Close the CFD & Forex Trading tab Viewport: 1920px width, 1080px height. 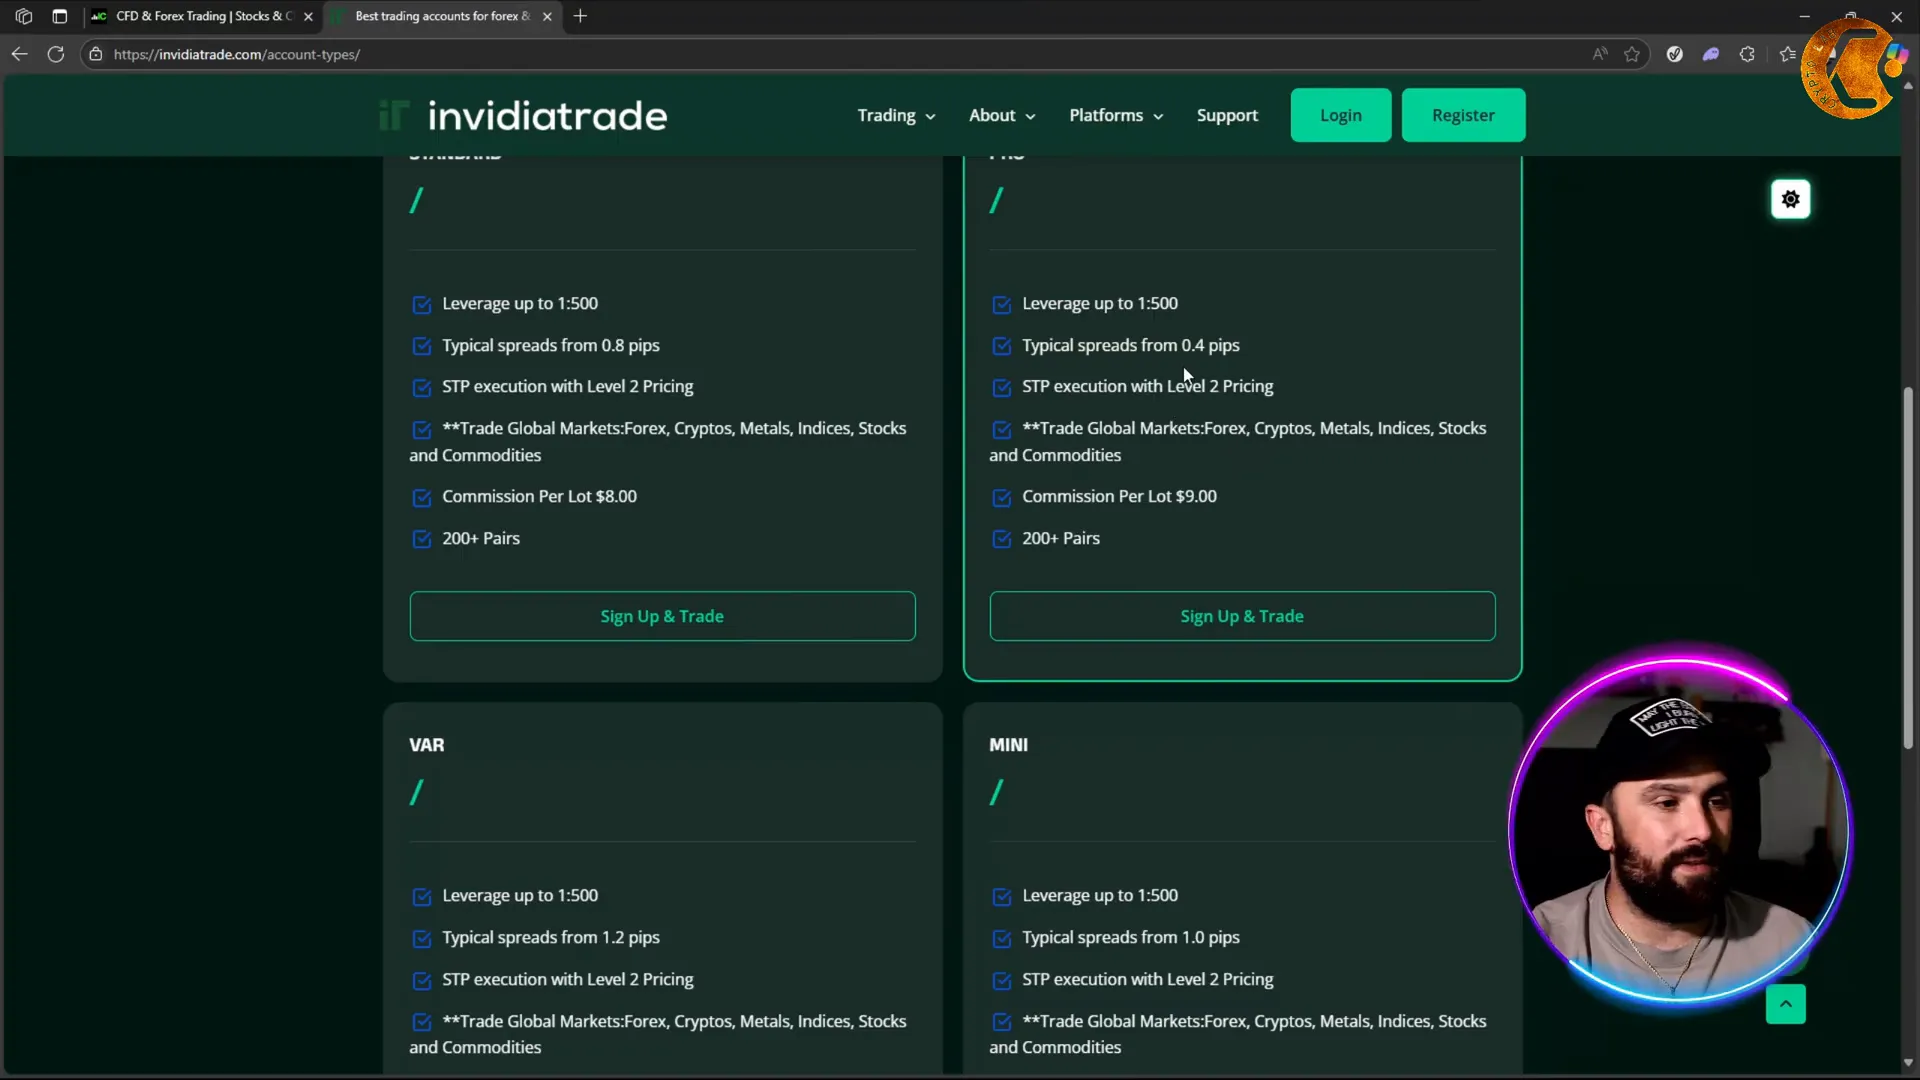point(308,16)
